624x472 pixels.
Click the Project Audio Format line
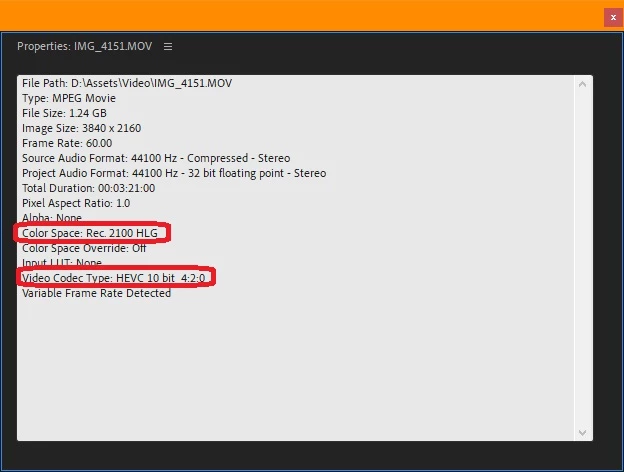(174, 173)
